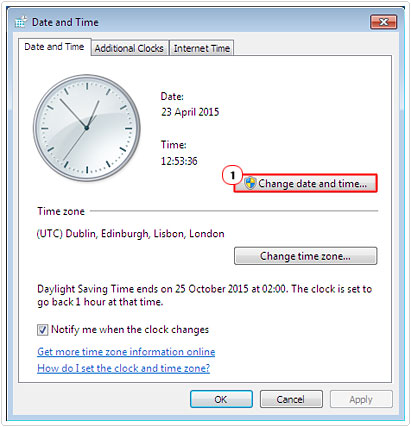Open Change date and time settings
Viewport: 411px width, 427px height.
[306, 183]
